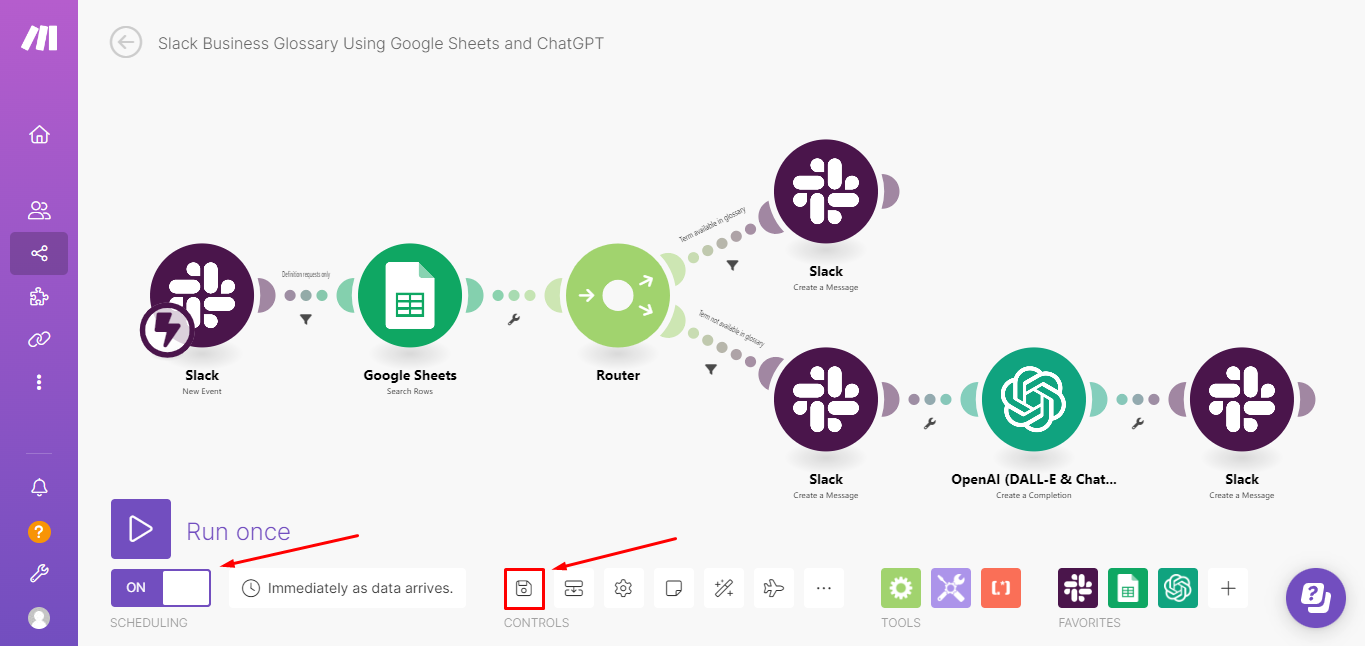The height and width of the screenshot is (646, 1365).
Task: Open the purple Tools module
Action: tap(951, 588)
